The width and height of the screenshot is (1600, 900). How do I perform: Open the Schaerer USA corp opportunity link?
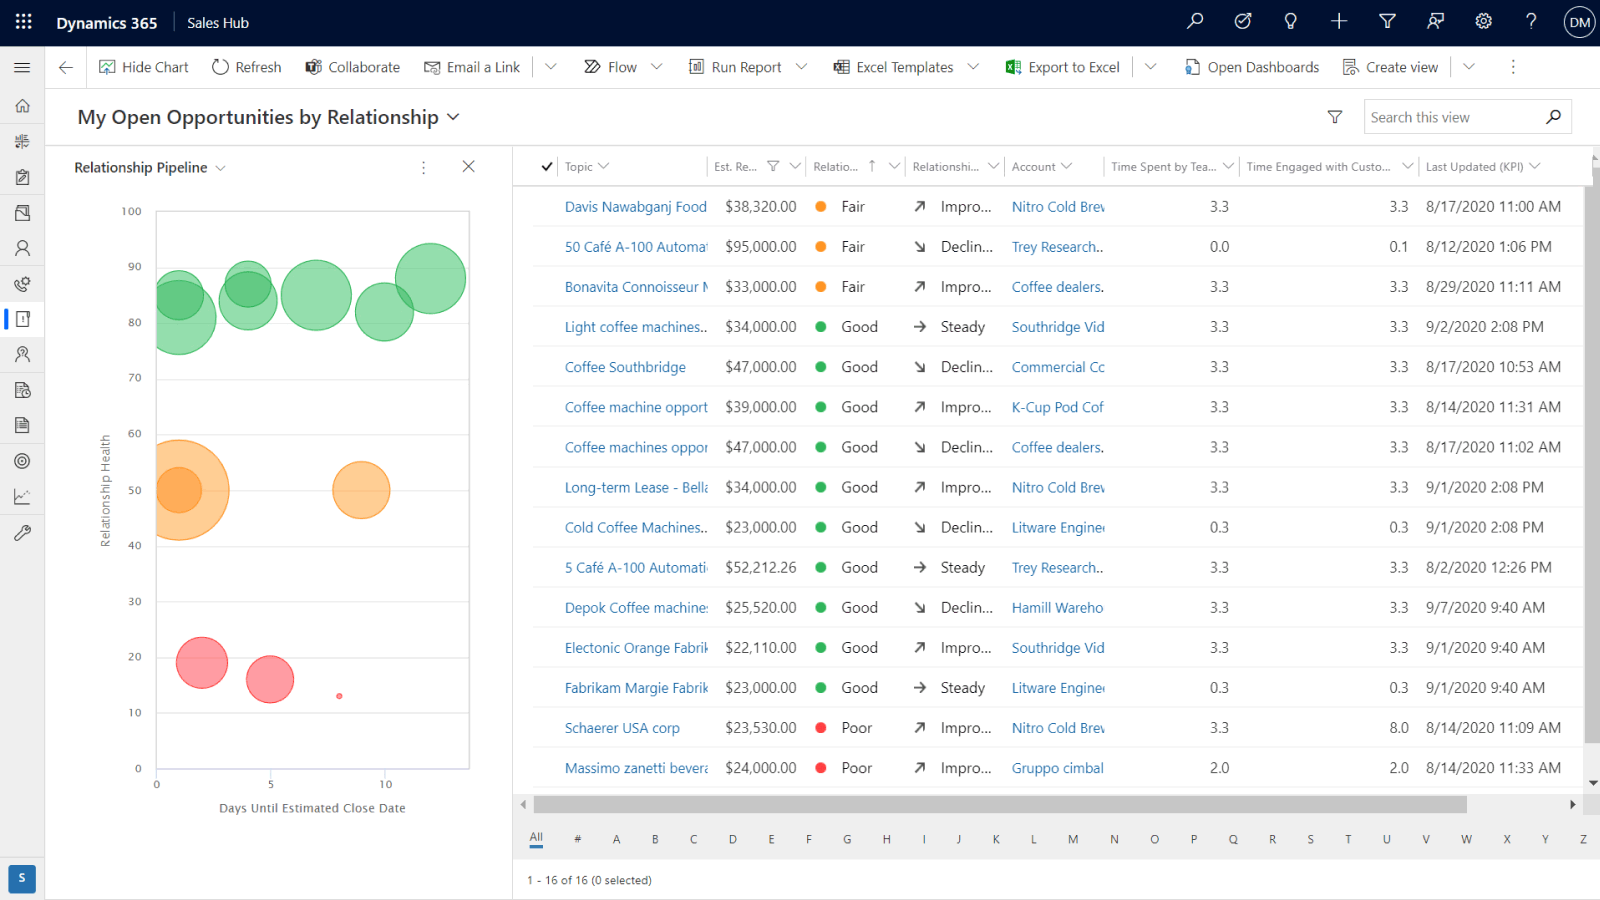pos(622,727)
